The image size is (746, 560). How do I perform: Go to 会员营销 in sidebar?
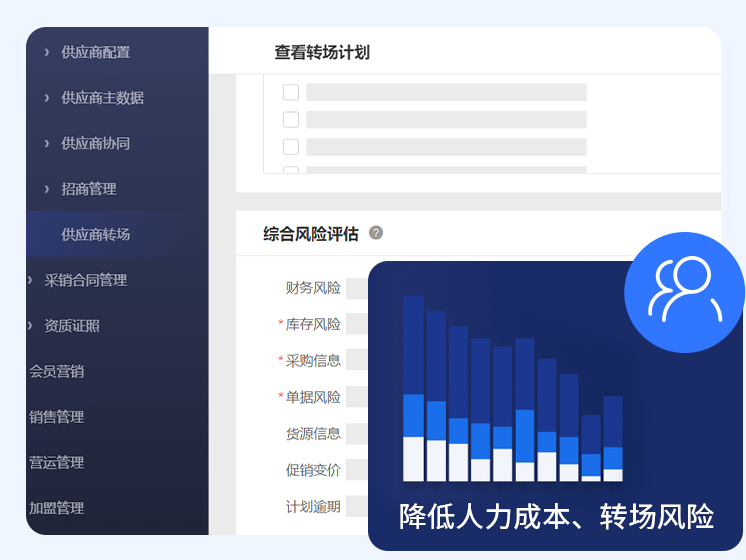tap(56, 371)
